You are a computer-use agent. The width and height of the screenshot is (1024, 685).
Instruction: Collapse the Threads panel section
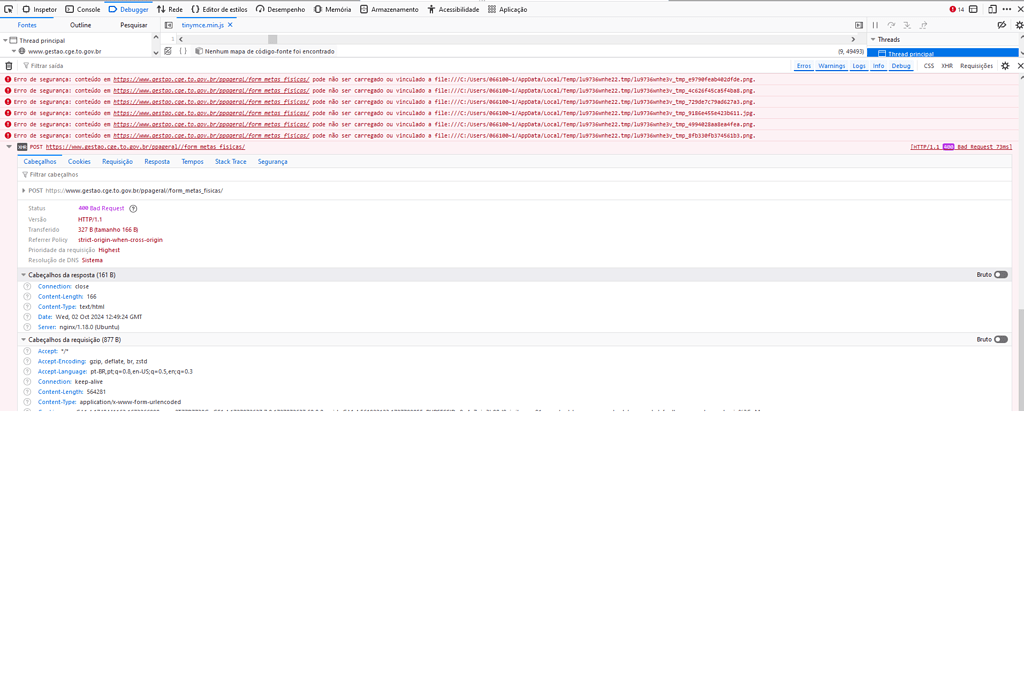pyautogui.click(x=872, y=40)
